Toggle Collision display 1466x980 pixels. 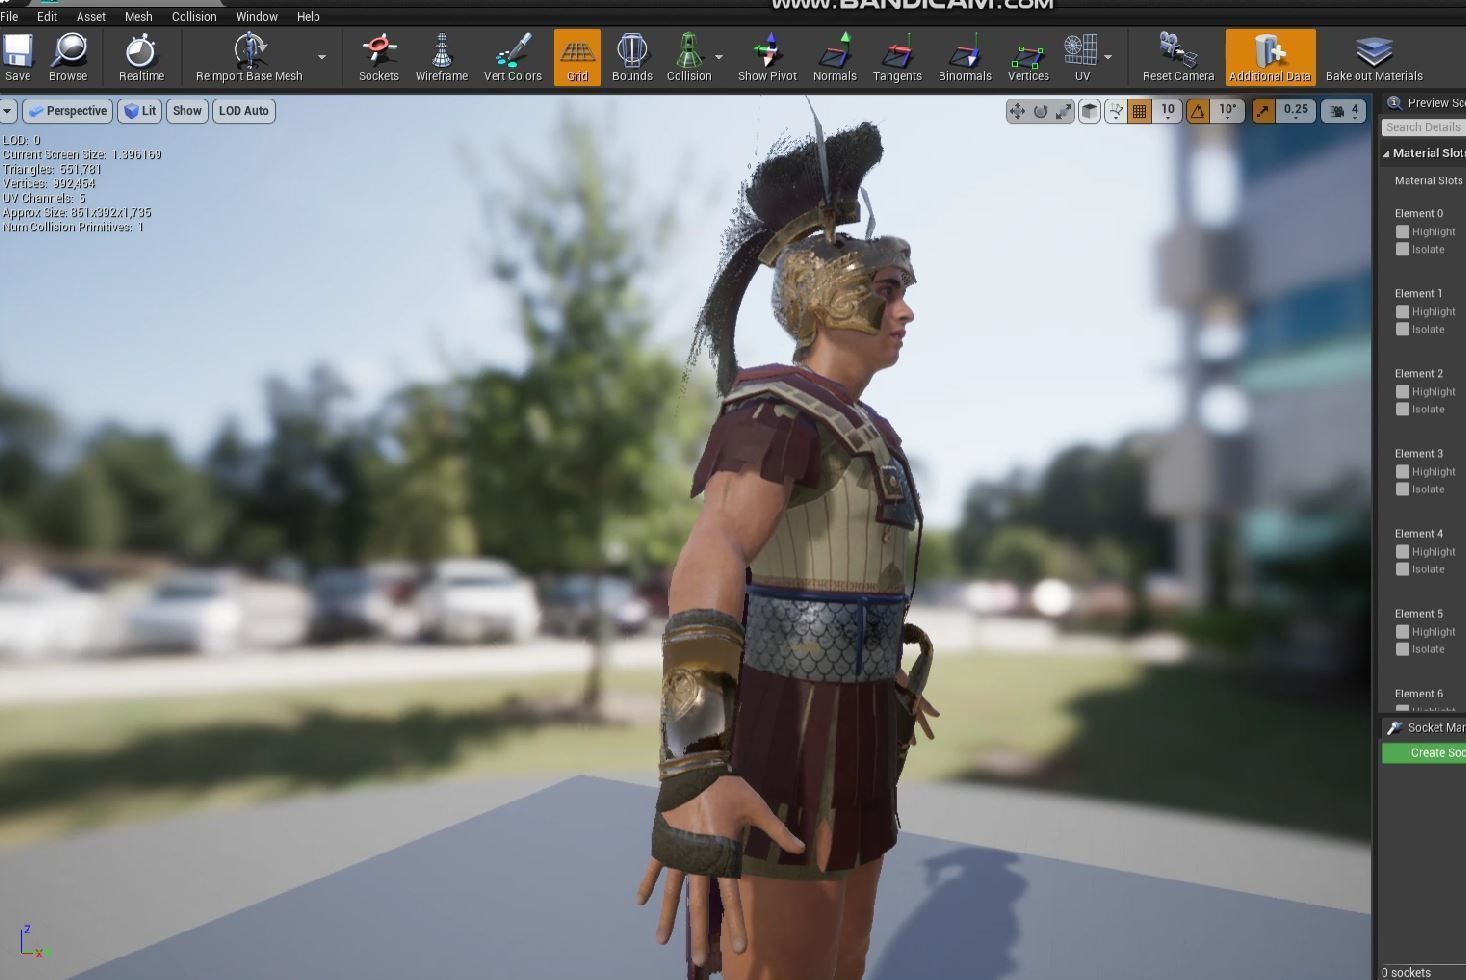[x=689, y=55]
